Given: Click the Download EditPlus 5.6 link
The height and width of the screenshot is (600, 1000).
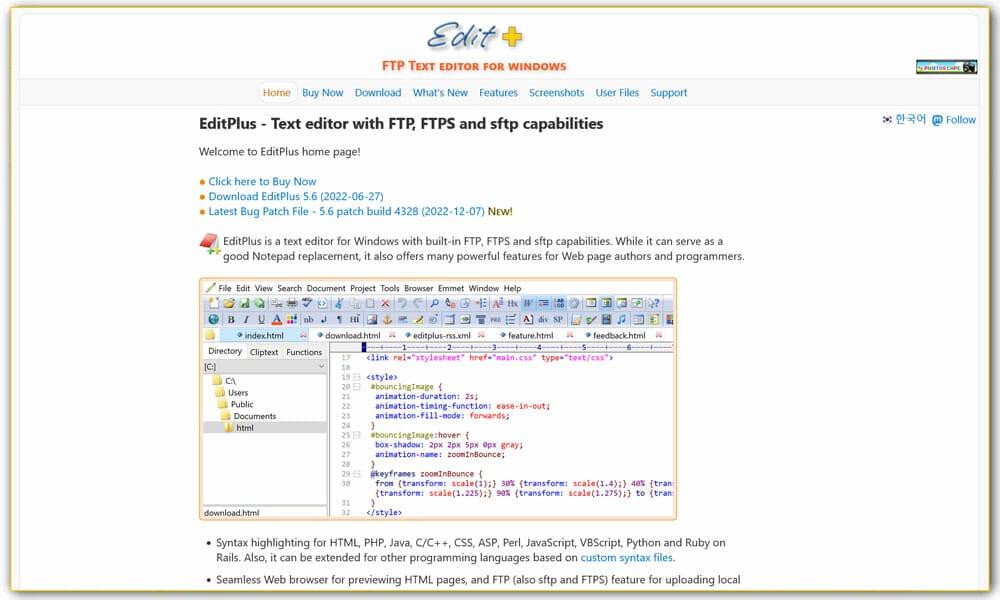Looking at the screenshot, I should pos(295,196).
